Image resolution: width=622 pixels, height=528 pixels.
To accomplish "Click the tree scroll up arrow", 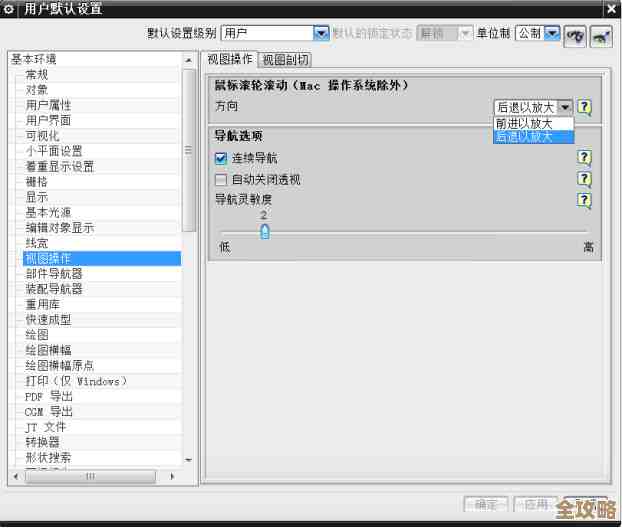I will point(188,60).
